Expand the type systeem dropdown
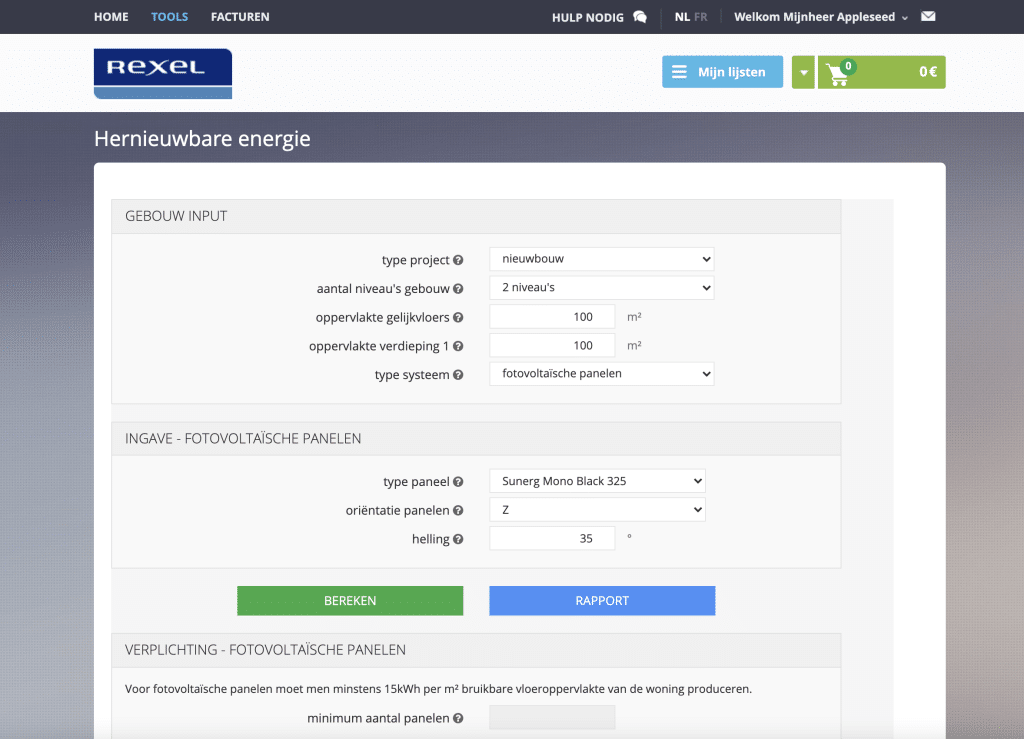1024x739 pixels. coord(601,374)
